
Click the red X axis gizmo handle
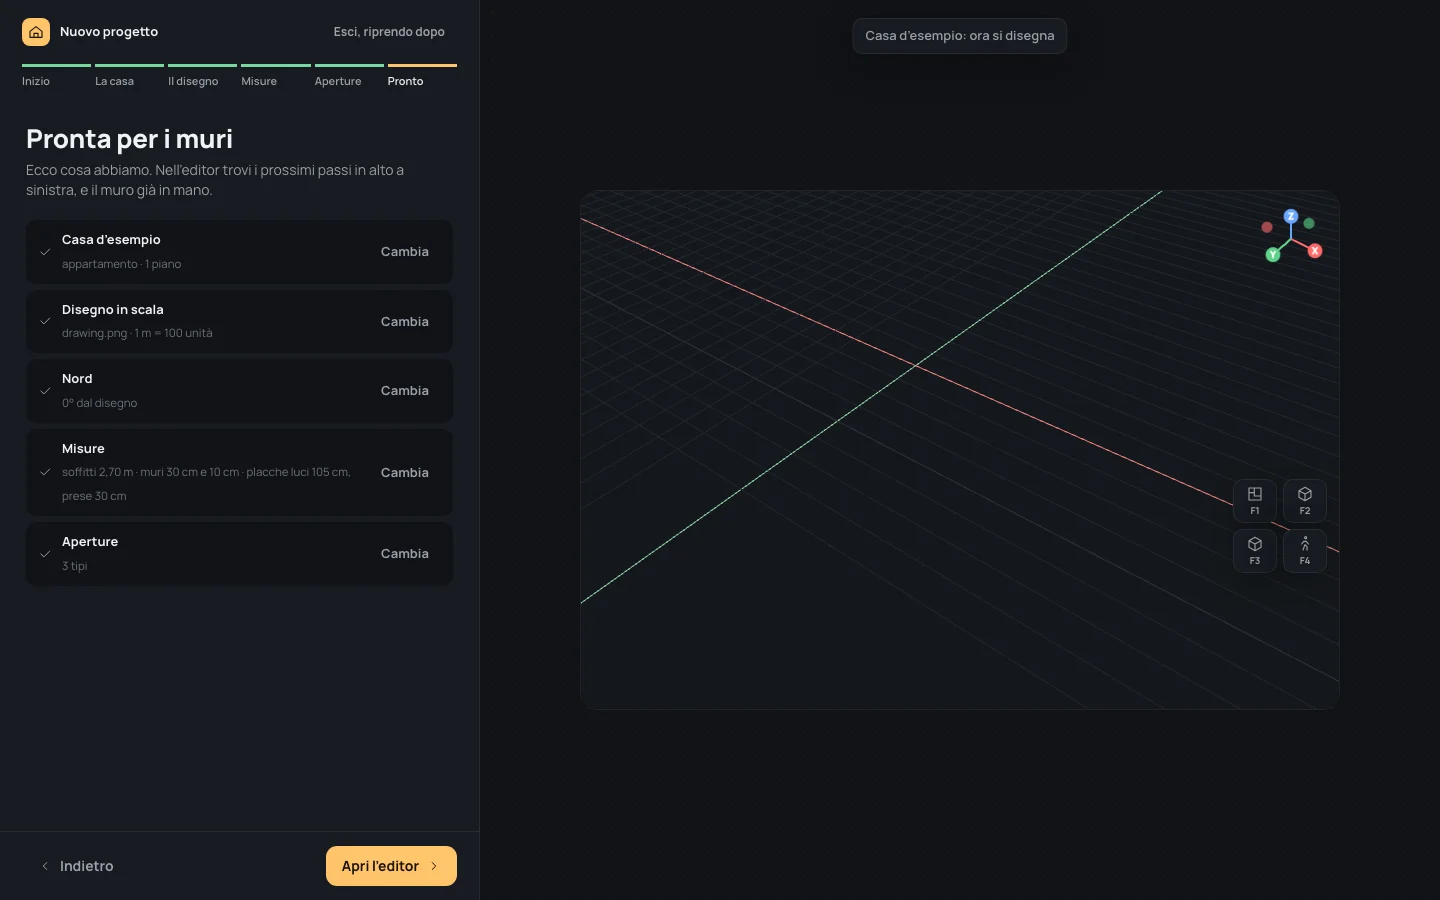(x=1315, y=251)
